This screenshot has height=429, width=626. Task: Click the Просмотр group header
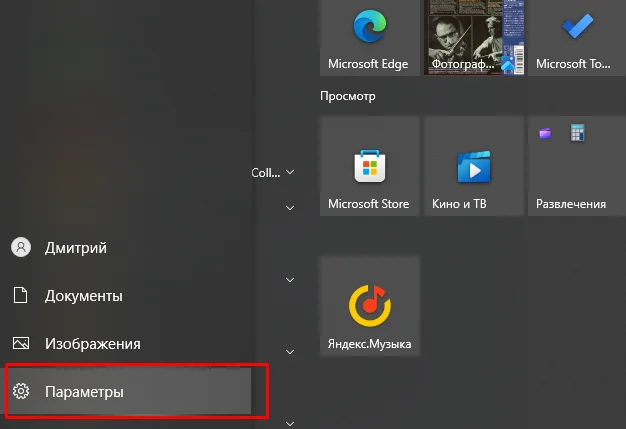pos(348,96)
